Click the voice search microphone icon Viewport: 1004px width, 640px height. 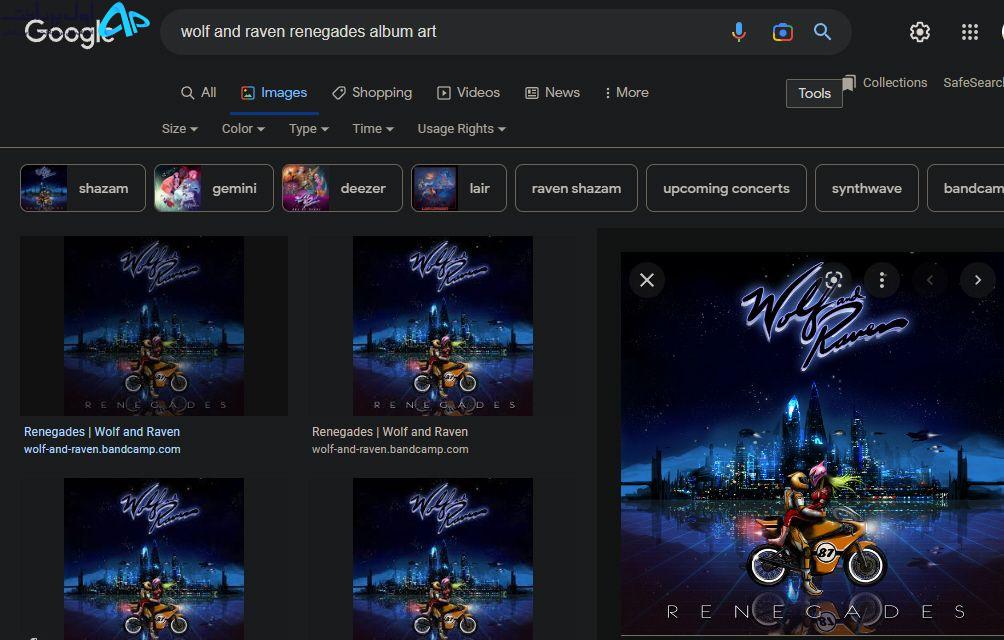[x=738, y=31]
